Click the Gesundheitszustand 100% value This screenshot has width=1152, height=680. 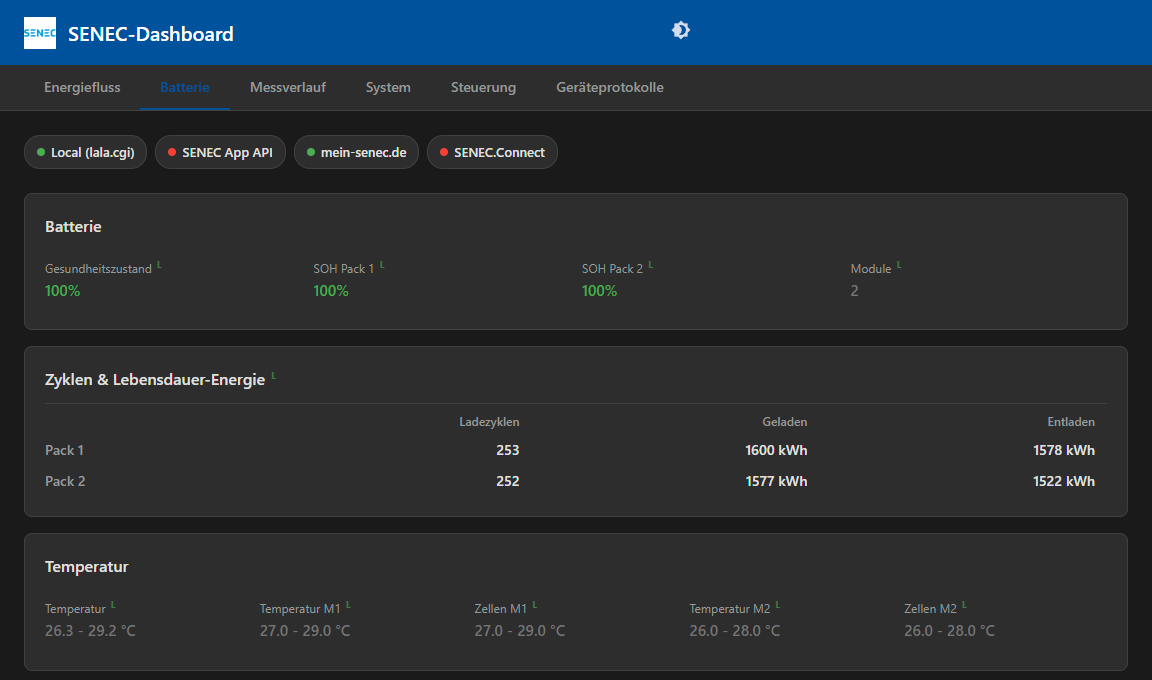tap(62, 291)
